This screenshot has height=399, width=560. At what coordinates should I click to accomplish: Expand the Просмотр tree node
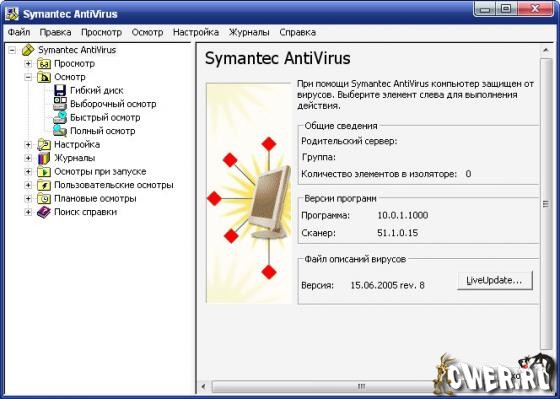(28, 64)
